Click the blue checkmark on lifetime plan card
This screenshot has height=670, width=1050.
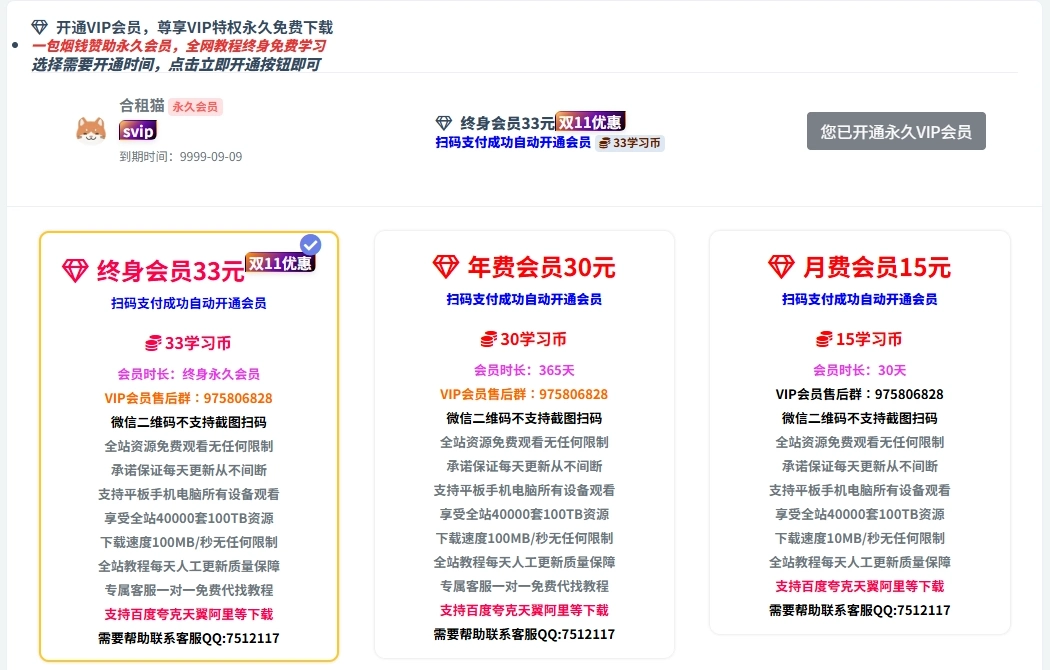coord(311,244)
